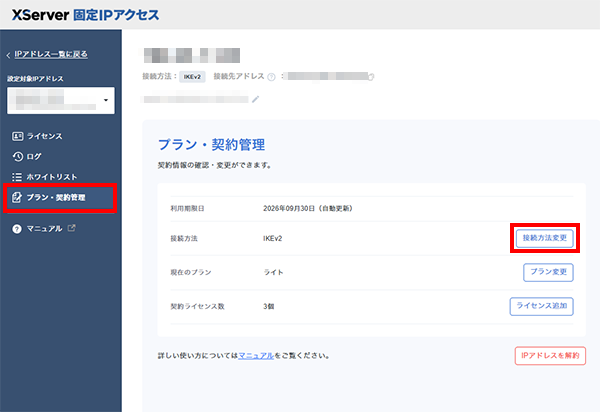Click the plan contract document icon
Viewport: 600px width, 412px height.
click(x=17, y=197)
